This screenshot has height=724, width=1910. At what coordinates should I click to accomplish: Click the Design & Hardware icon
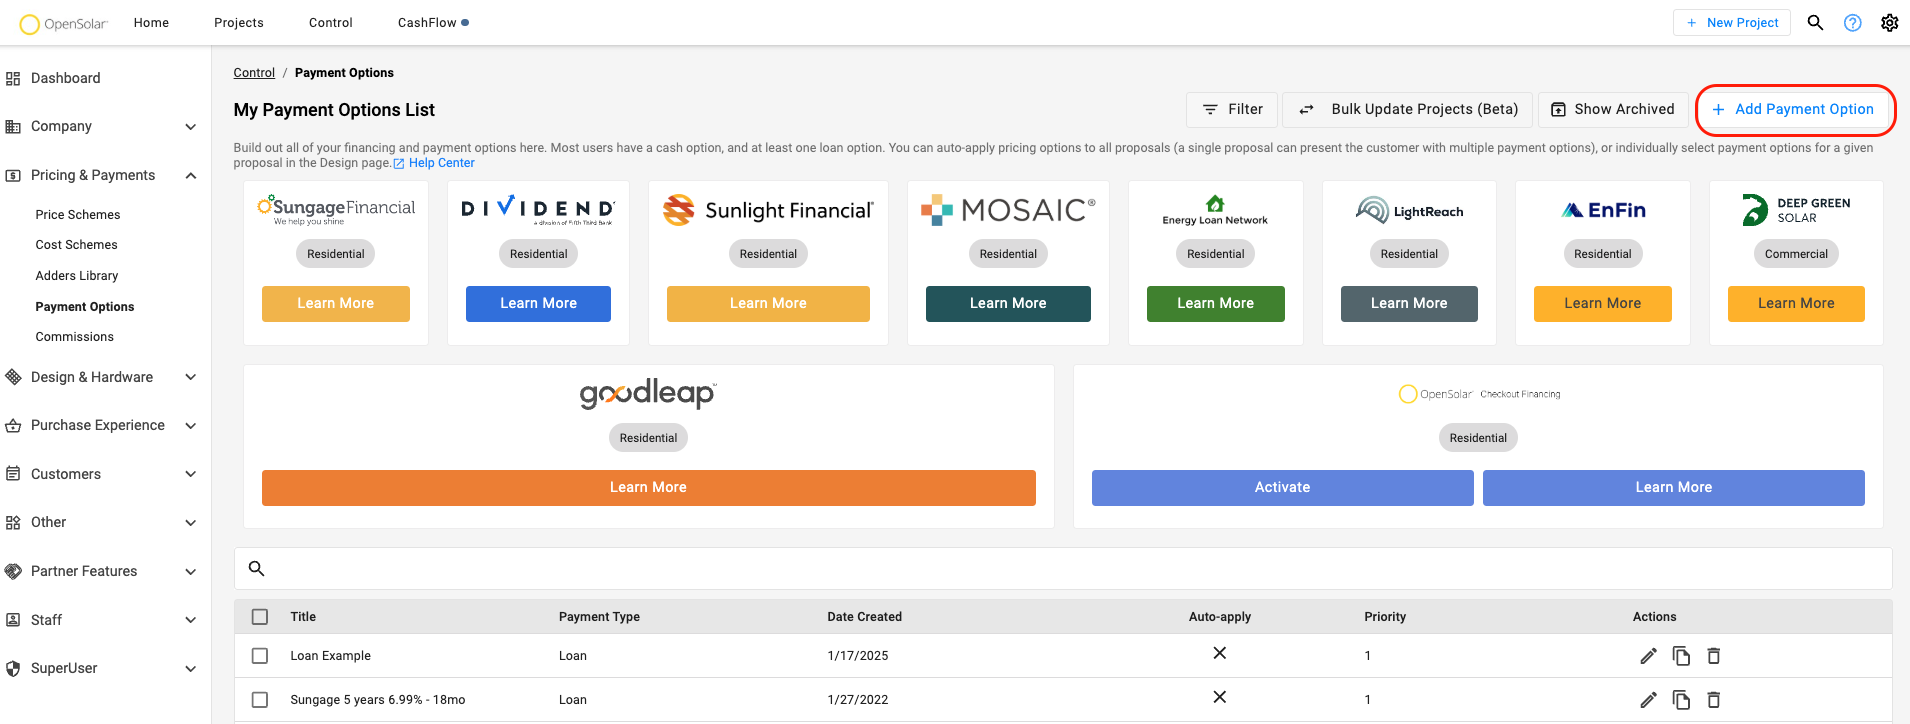click(13, 377)
